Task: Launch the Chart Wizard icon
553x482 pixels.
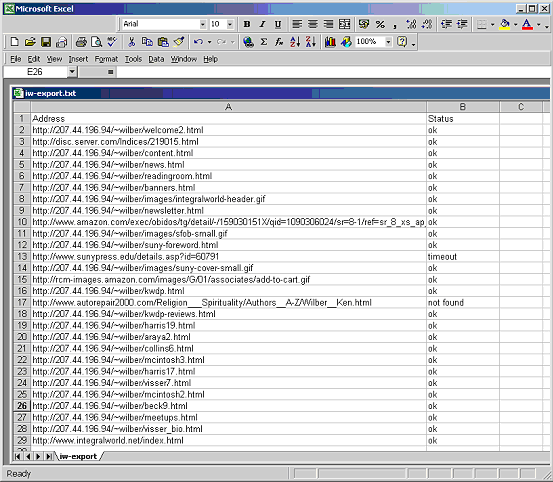Action: pos(330,42)
